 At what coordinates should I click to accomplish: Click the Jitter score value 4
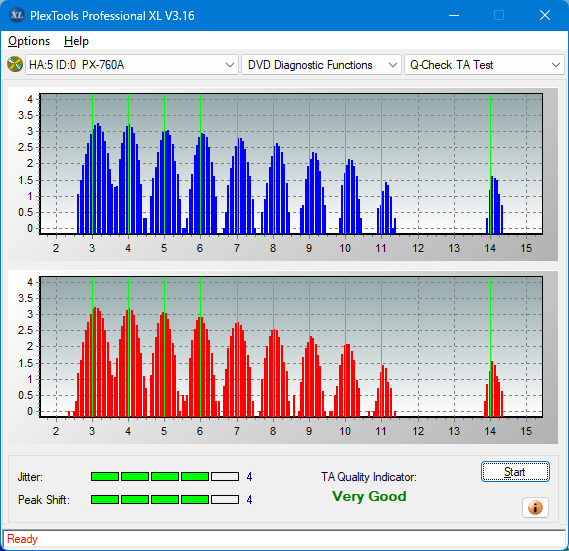249,477
